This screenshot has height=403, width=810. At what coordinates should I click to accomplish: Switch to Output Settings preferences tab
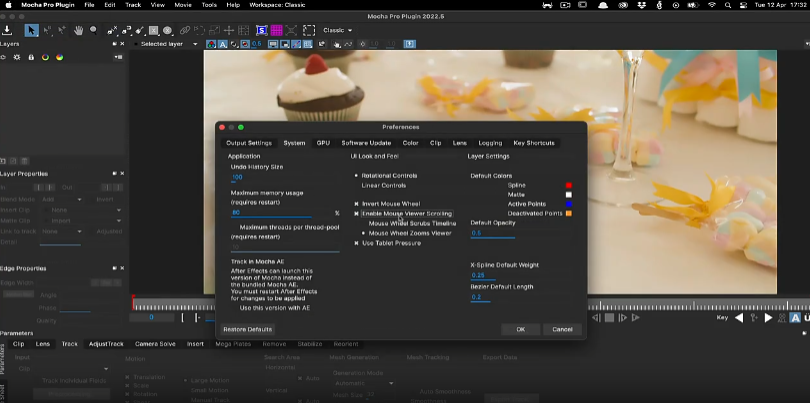tap(248, 143)
